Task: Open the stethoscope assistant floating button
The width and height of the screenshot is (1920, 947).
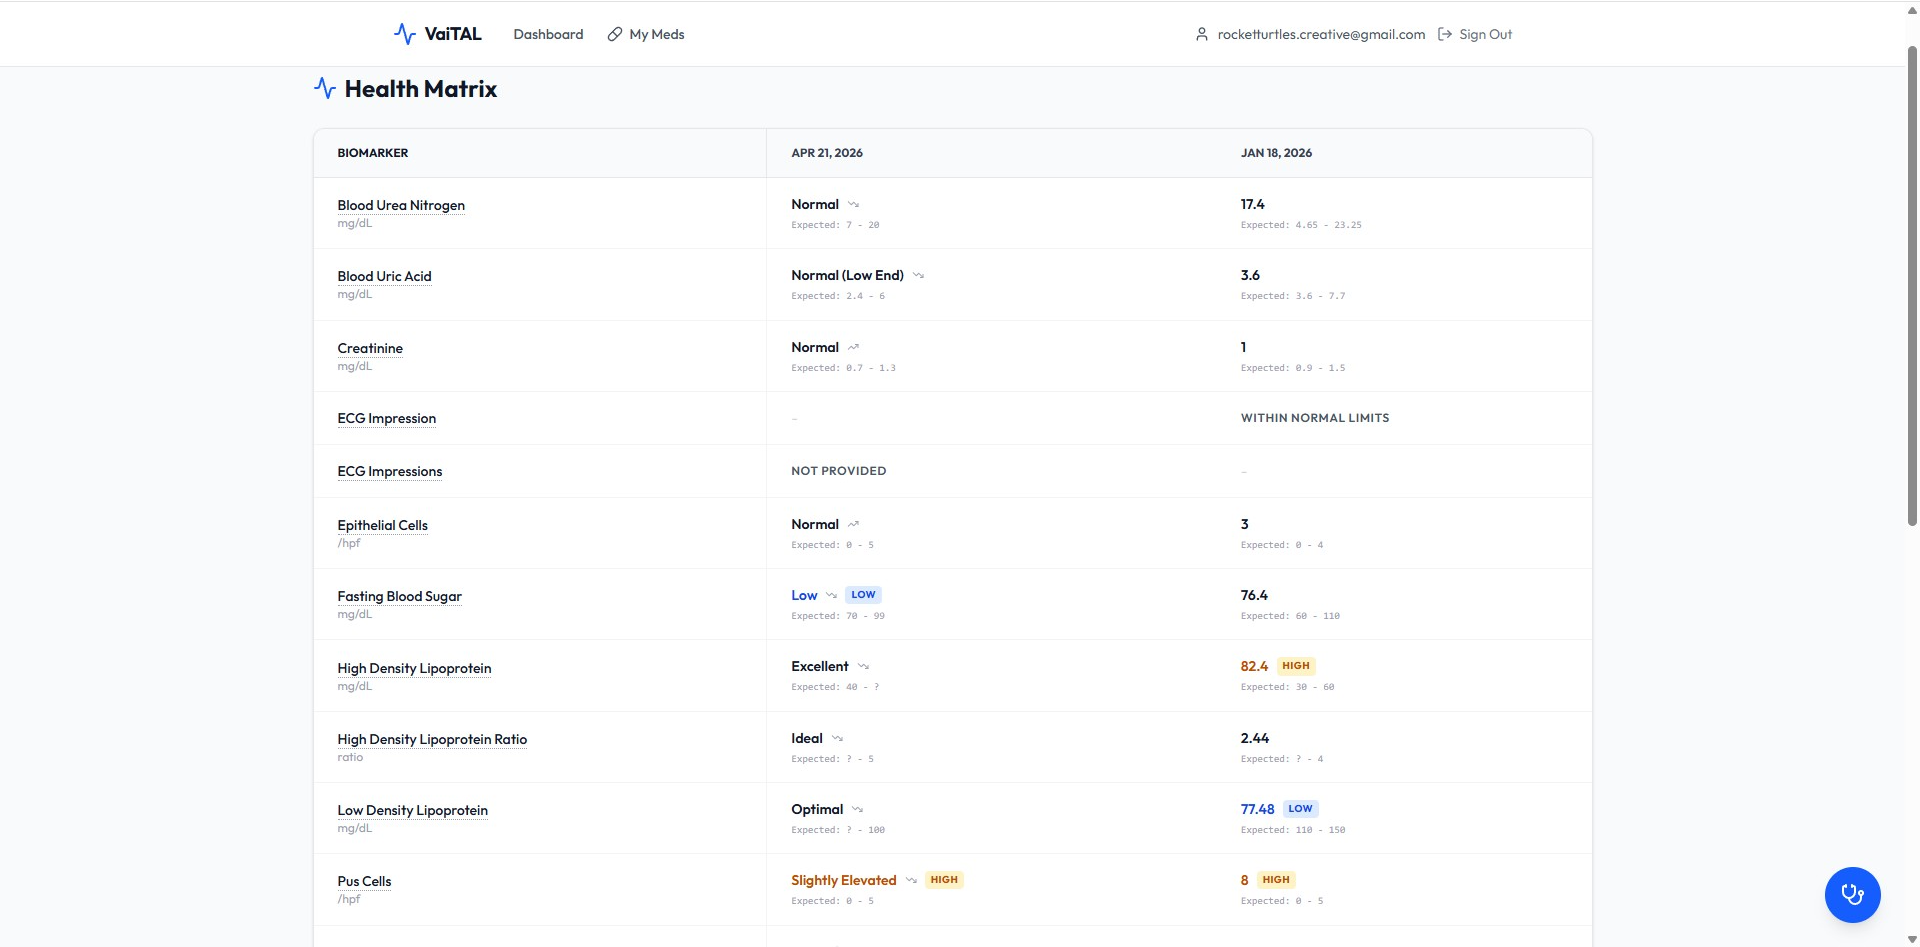Action: point(1852,894)
